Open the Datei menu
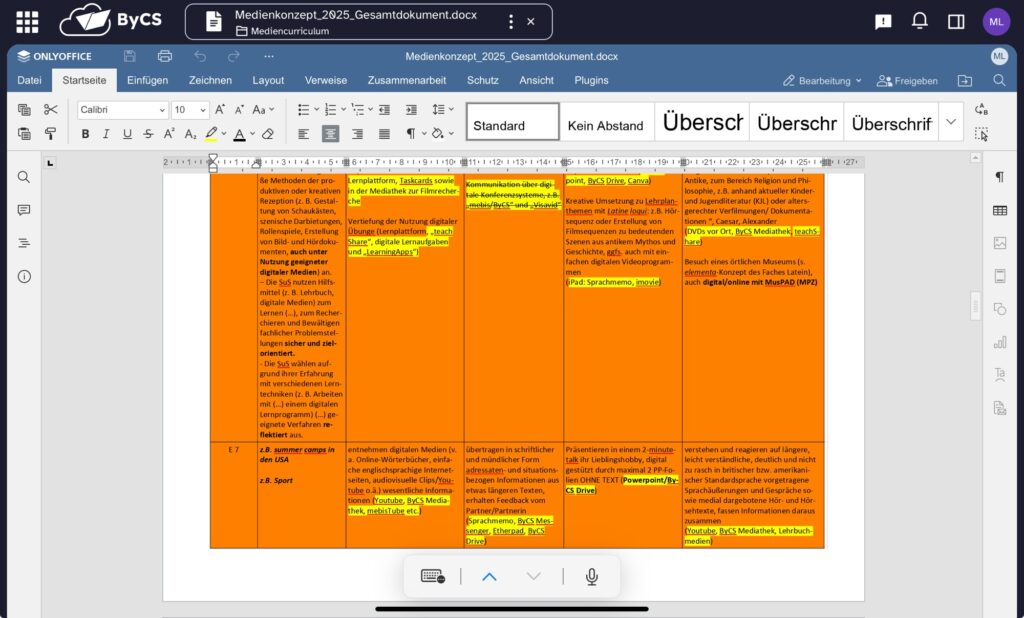Screen dimensions: 1024x618 [29, 80]
